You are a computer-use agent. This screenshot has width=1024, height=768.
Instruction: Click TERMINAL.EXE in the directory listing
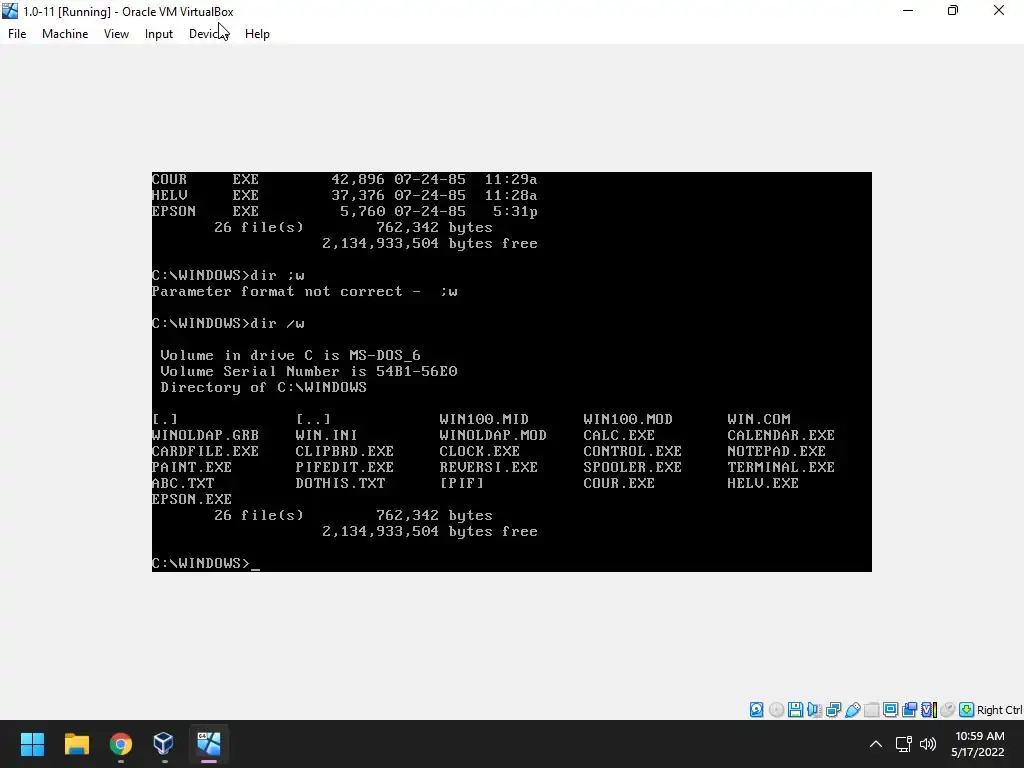(781, 468)
